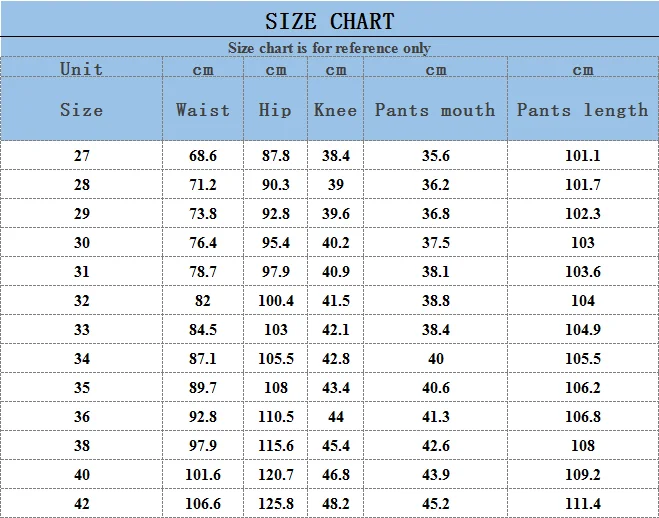Click the SIZE CHART title
Screen dimensions: 659x518
tap(329, 21)
